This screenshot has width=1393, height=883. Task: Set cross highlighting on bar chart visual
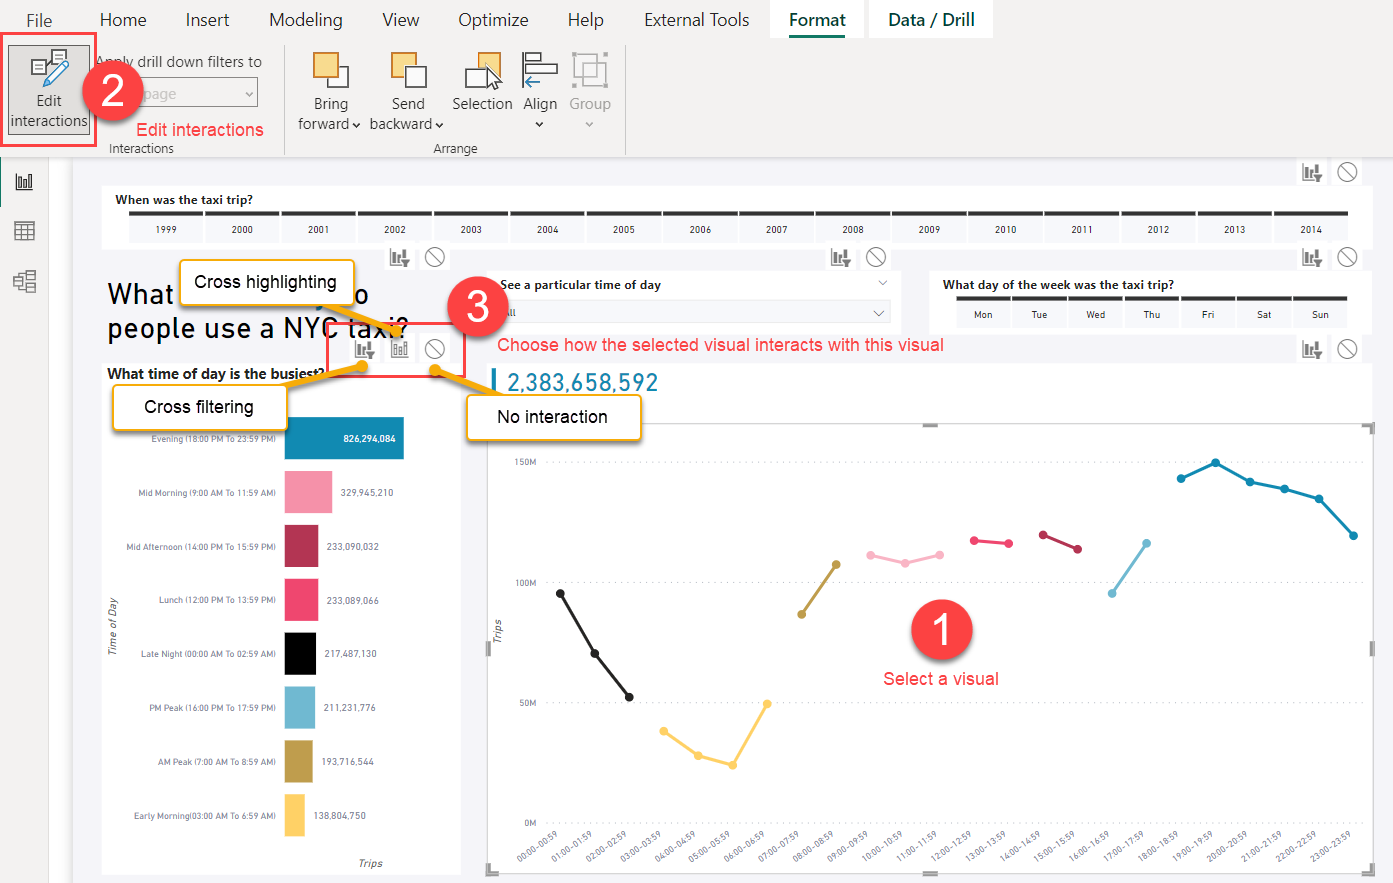pos(400,349)
